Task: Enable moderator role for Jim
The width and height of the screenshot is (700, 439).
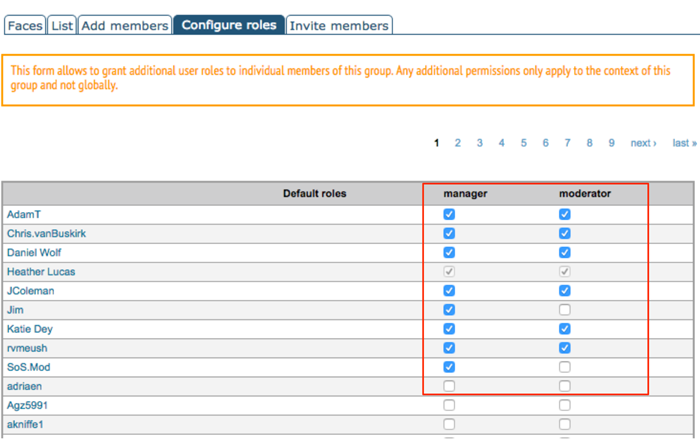Action: [x=565, y=310]
